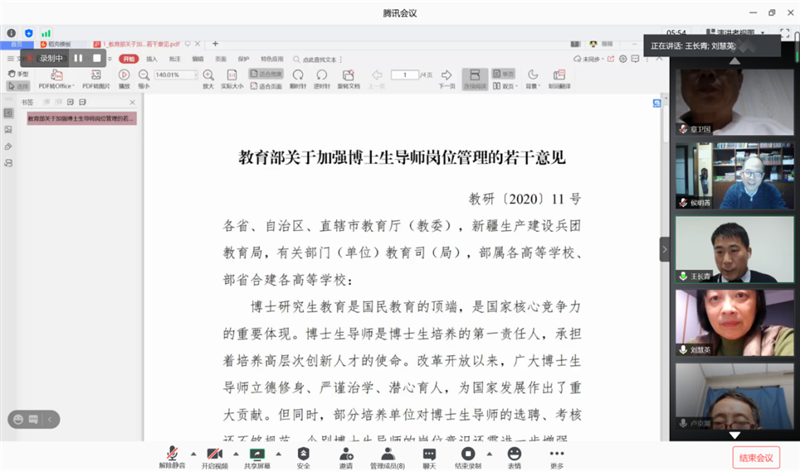Turn on camera (开启视频)
Viewport: 800px width, 471px height.
click(214, 457)
